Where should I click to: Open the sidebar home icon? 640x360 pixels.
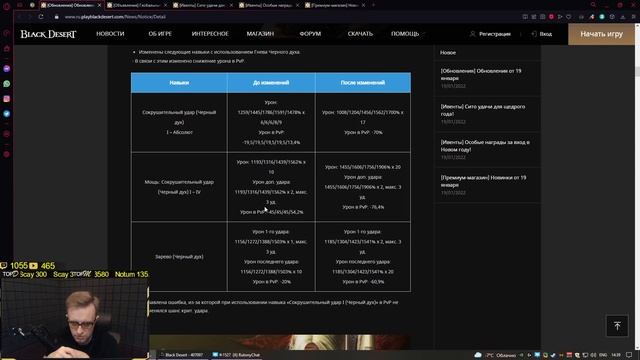click(x=7, y=49)
